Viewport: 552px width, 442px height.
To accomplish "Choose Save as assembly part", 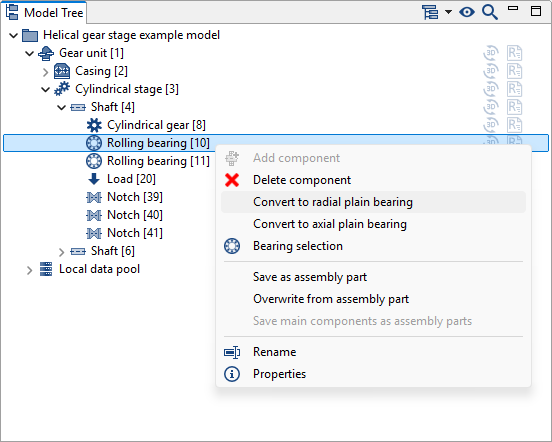I will point(373,277).
